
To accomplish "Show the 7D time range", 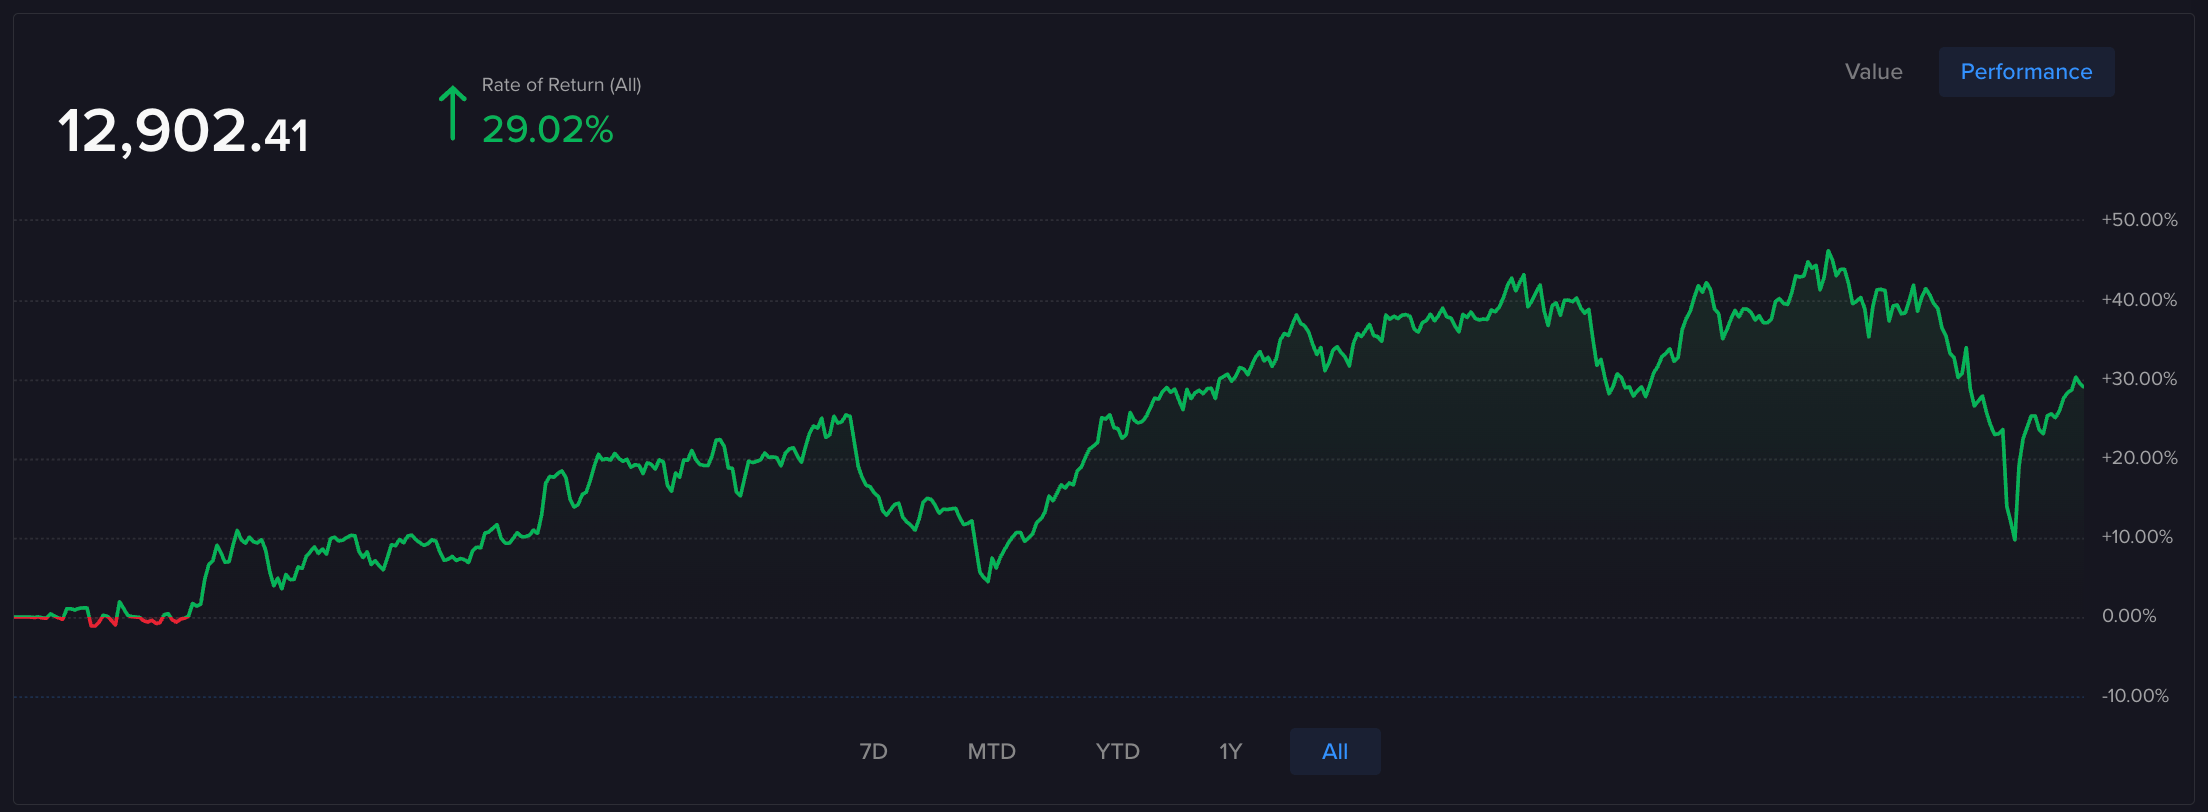I will point(873,751).
